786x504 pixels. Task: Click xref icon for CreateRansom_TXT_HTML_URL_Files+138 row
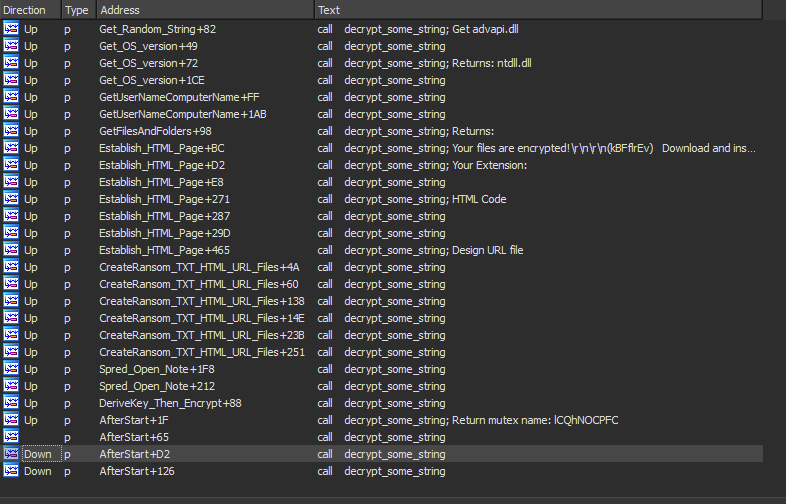point(11,301)
